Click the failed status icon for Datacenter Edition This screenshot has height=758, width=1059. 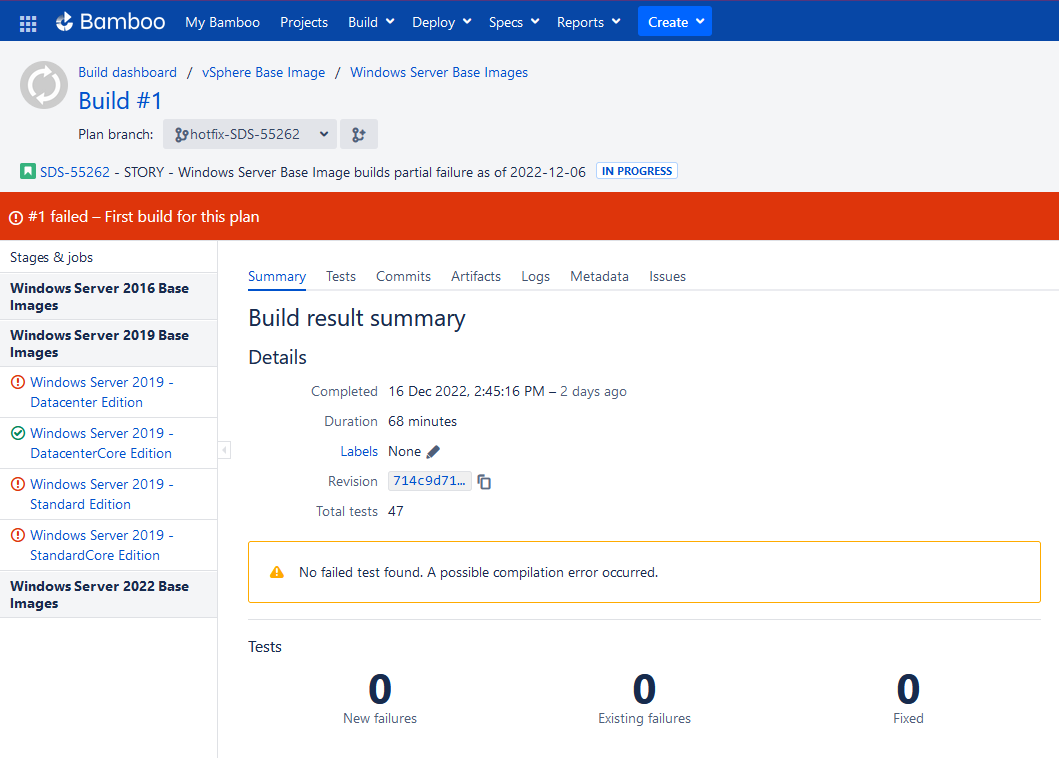coord(18,382)
